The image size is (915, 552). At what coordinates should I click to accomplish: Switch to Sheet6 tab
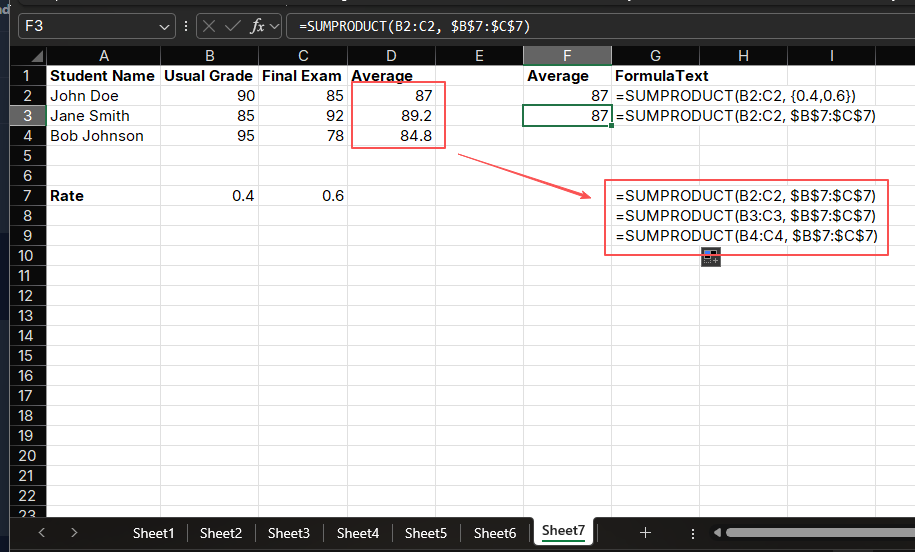tap(495, 533)
